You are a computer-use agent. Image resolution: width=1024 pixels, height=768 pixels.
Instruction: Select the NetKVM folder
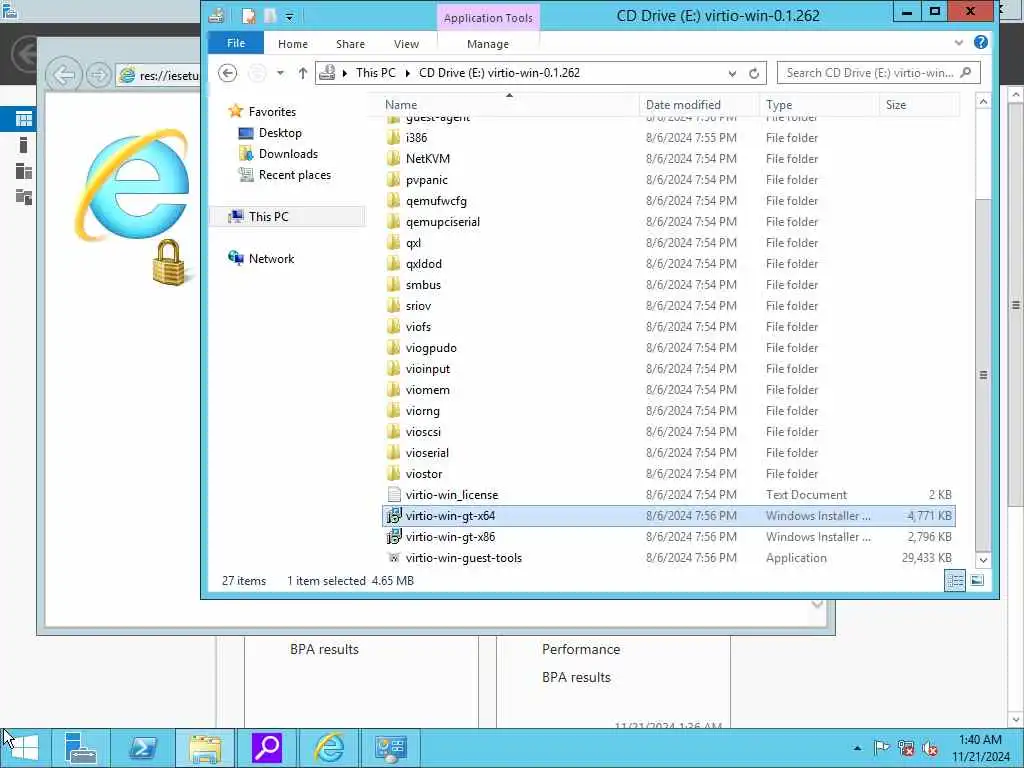tap(428, 159)
